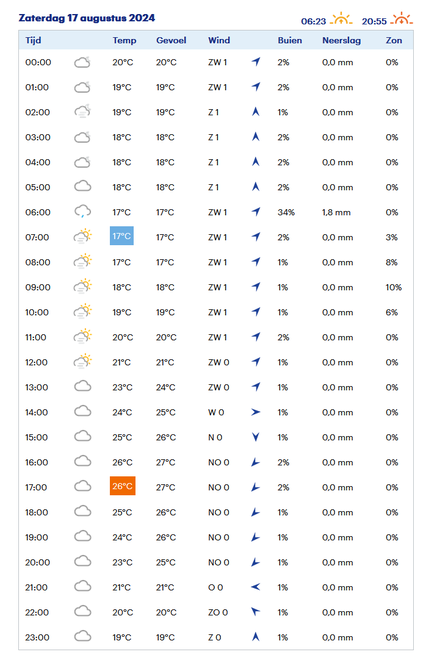Click the Temp column header
Screen dimensions: 426x663
(124, 41)
